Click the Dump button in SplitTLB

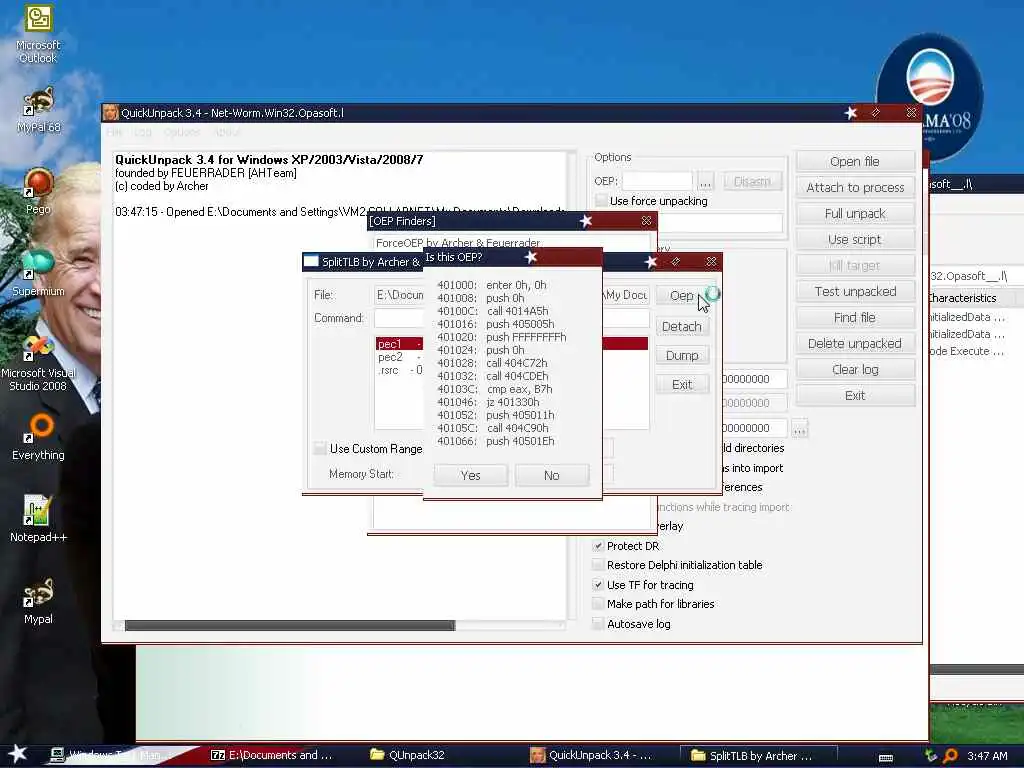pyautogui.click(x=682, y=355)
